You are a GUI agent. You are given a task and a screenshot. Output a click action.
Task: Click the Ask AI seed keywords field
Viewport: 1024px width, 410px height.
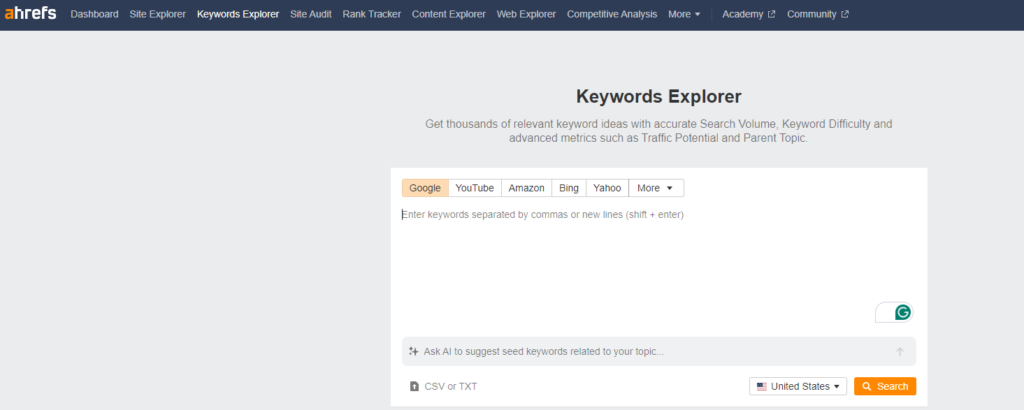pyautogui.click(x=658, y=351)
